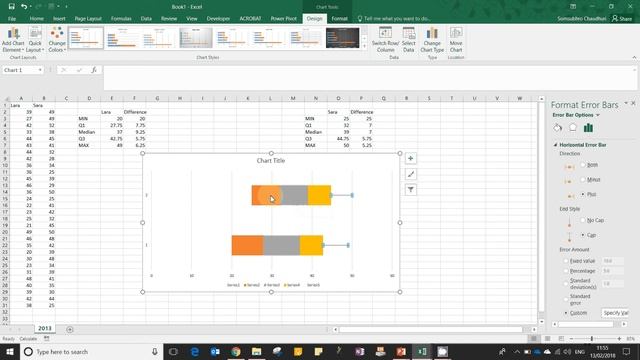Click Specify Value button
Screen dimensions: 640x360
(x=615, y=313)
